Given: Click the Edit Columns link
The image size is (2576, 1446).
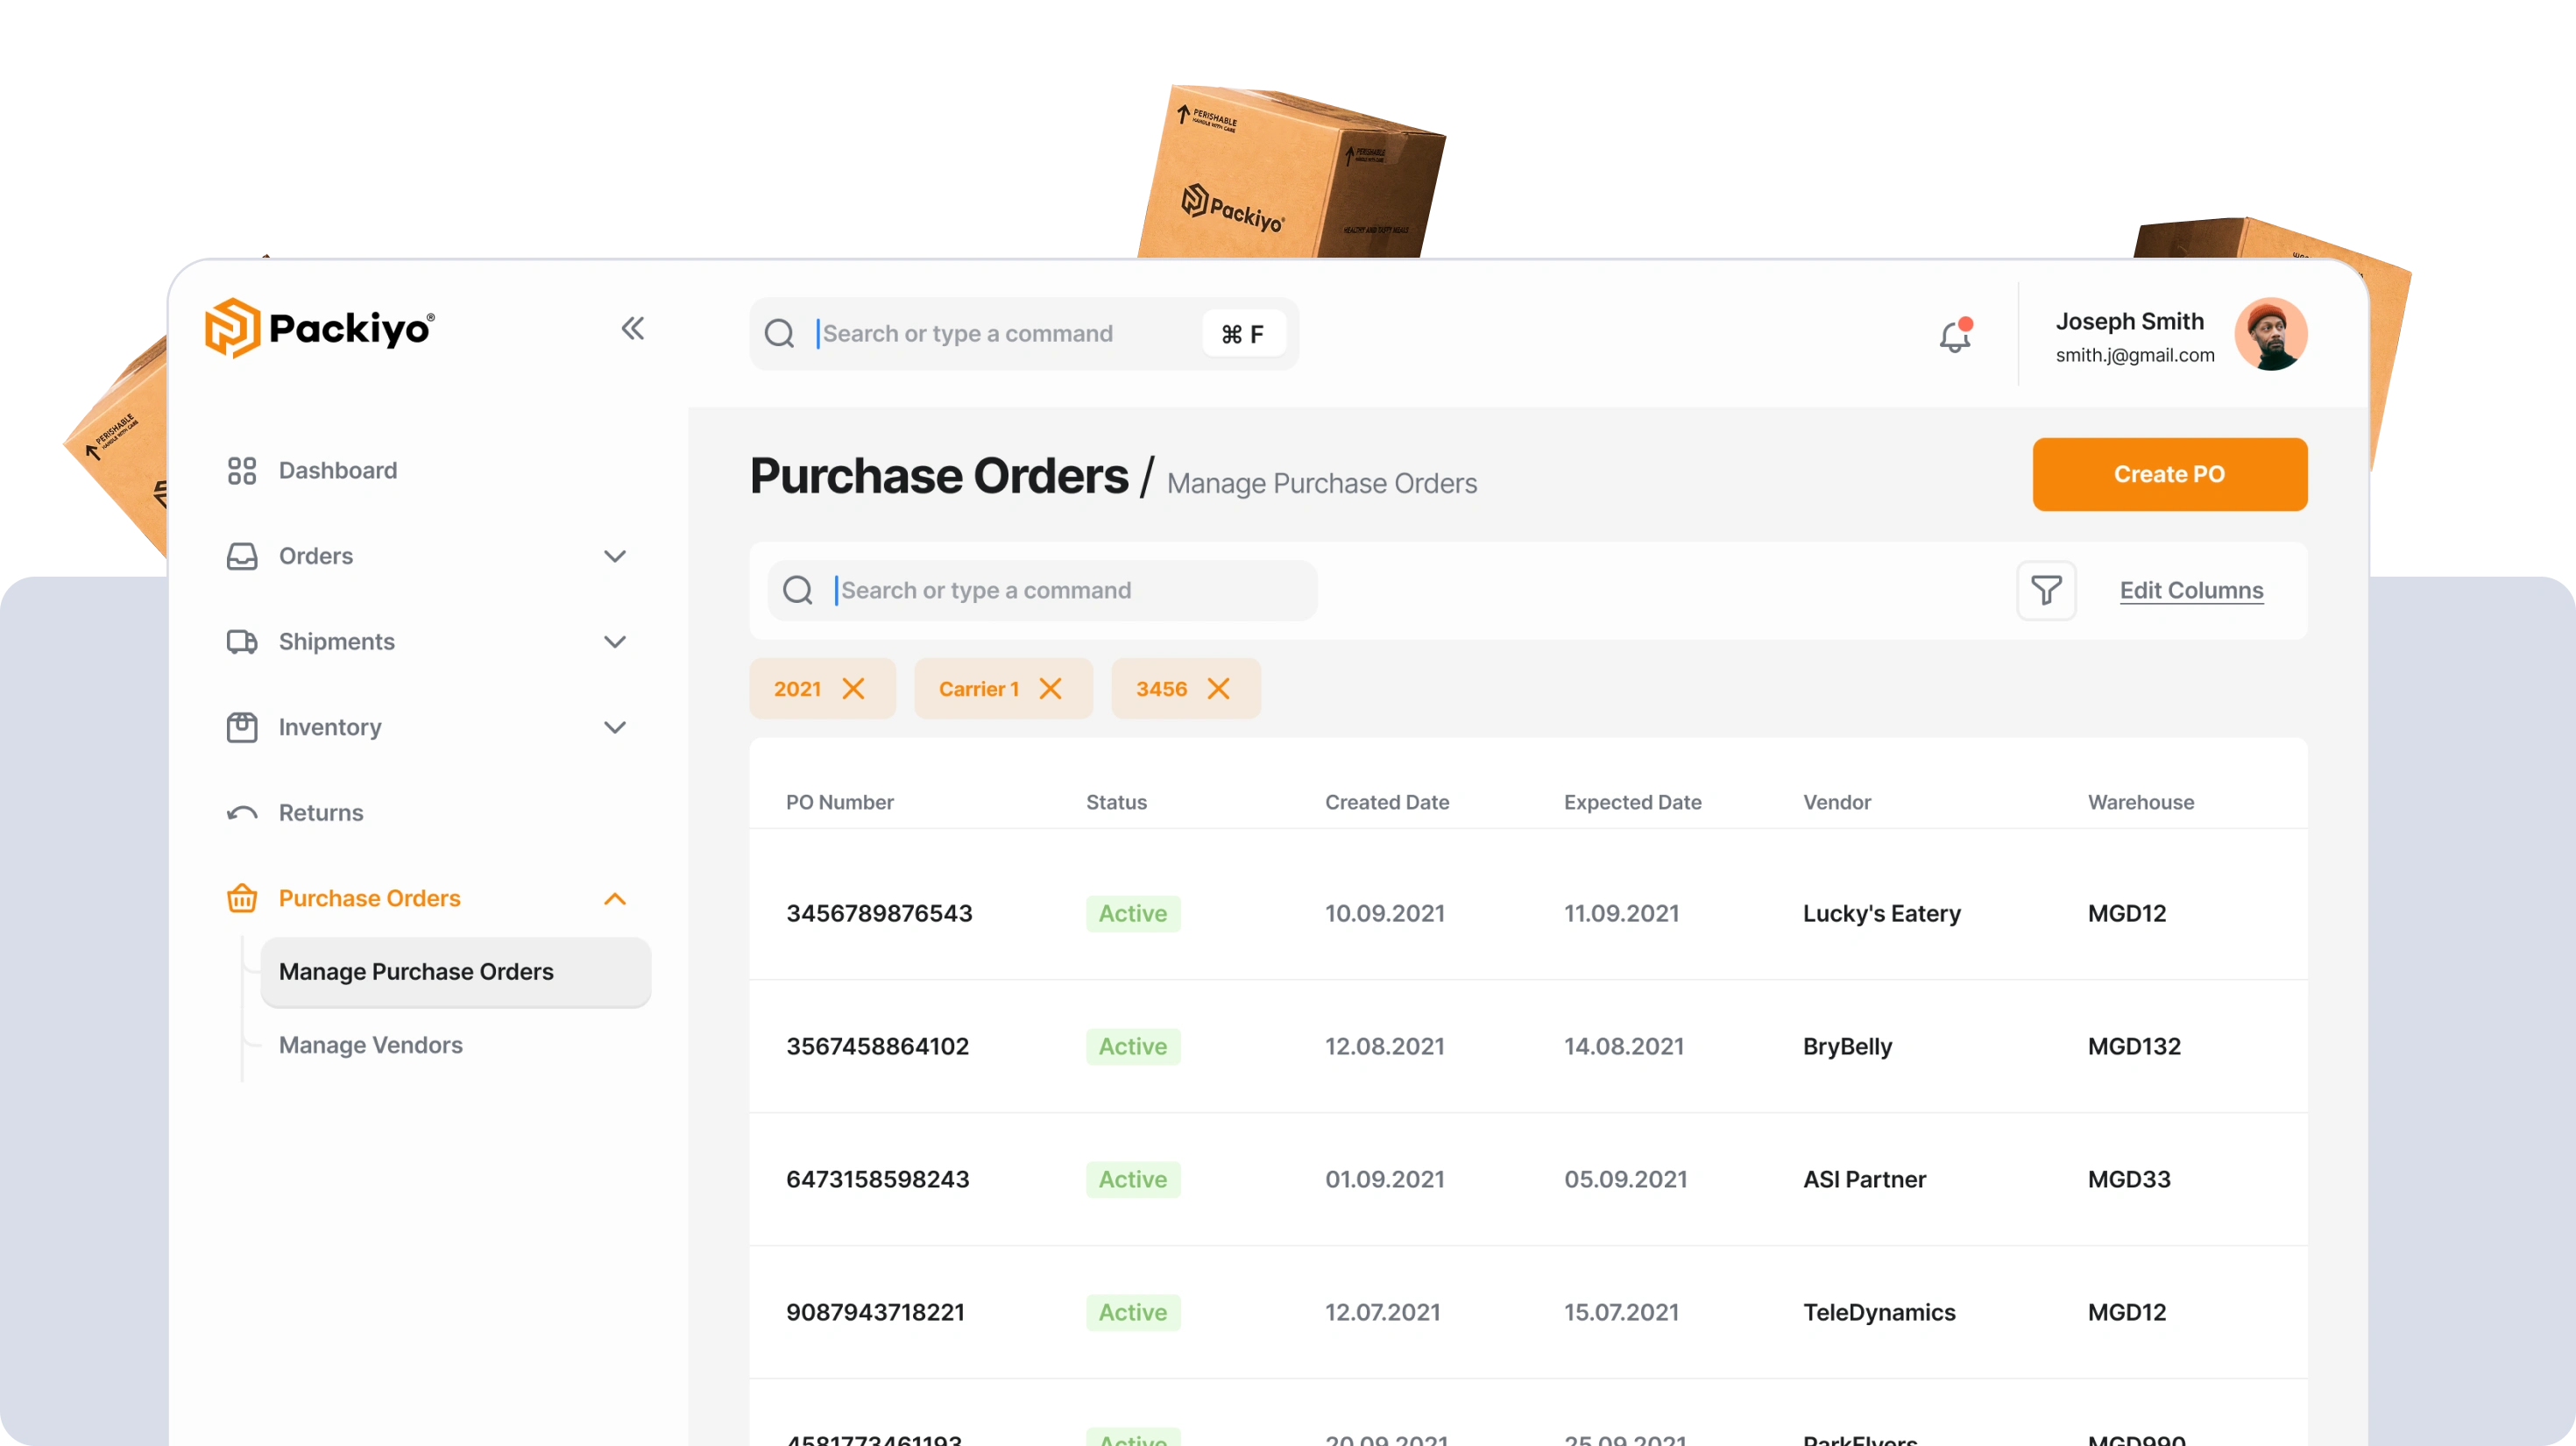Looking at the screenshot, I should pos(2191,590).
